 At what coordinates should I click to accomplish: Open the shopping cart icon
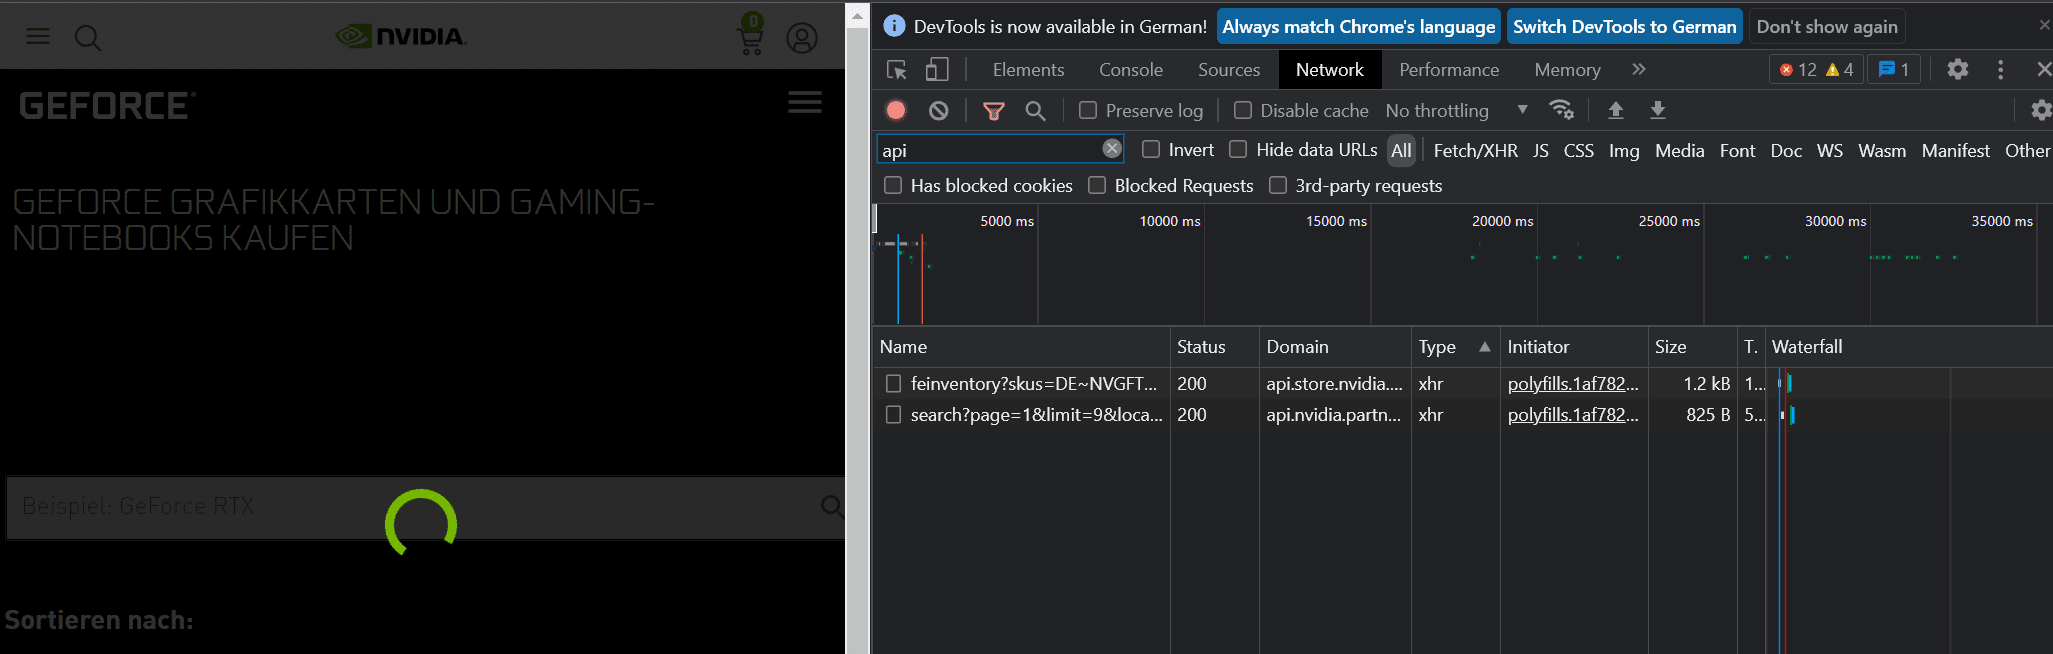(750, 35)
